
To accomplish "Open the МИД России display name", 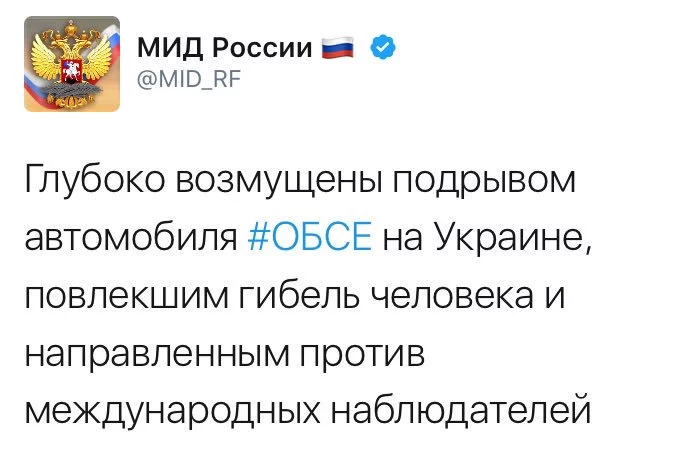I will click(x=225, y=47).
